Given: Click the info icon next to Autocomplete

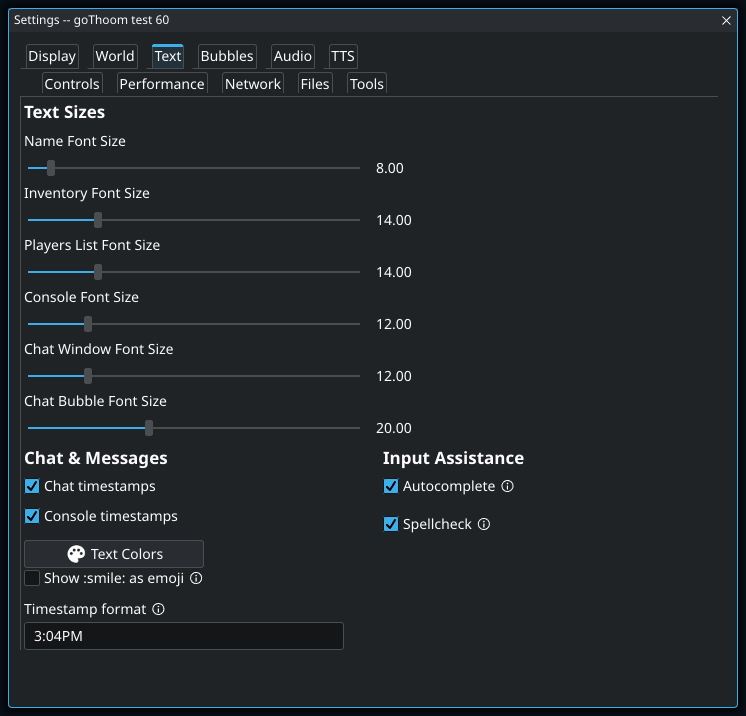Looking at the screenshot, I should 508,486.
